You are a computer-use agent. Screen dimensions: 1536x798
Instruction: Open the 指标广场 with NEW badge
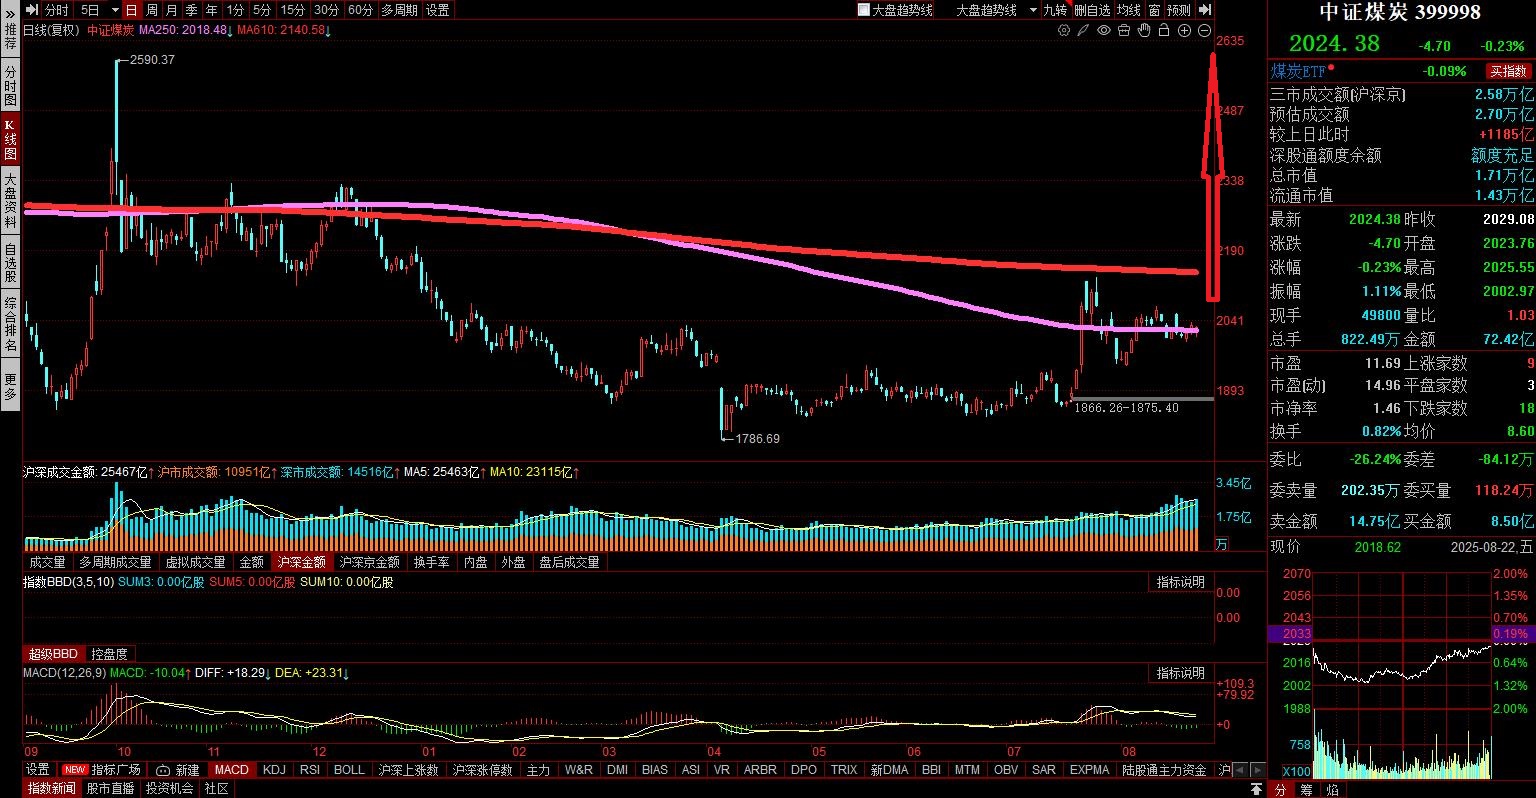(x=102, y=770)
